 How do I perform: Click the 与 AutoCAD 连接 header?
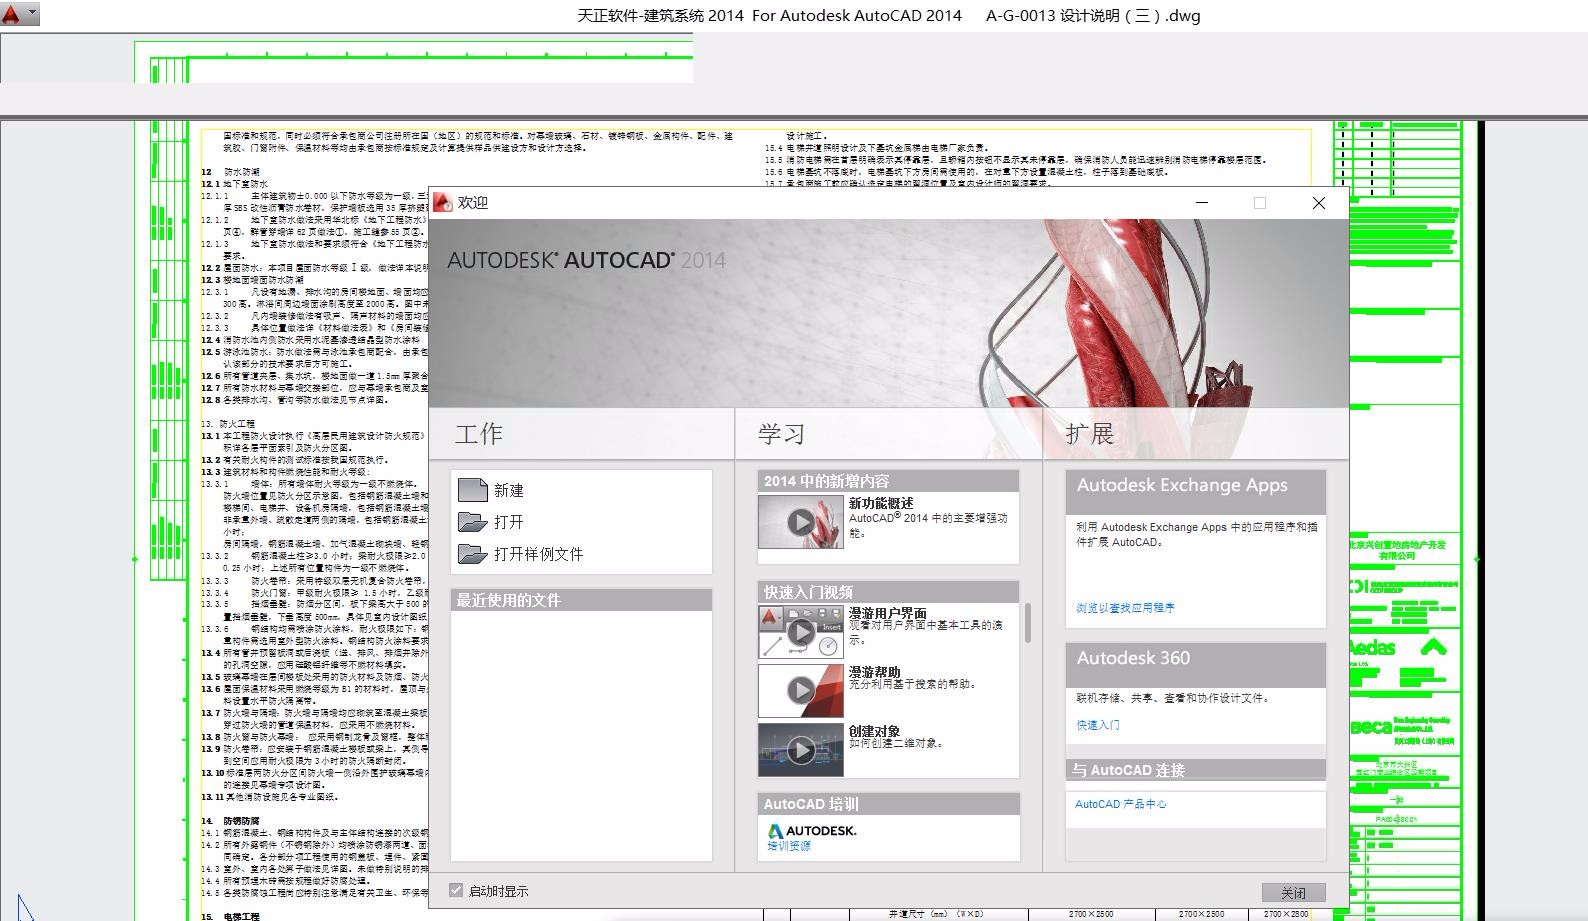point(1196,770)
